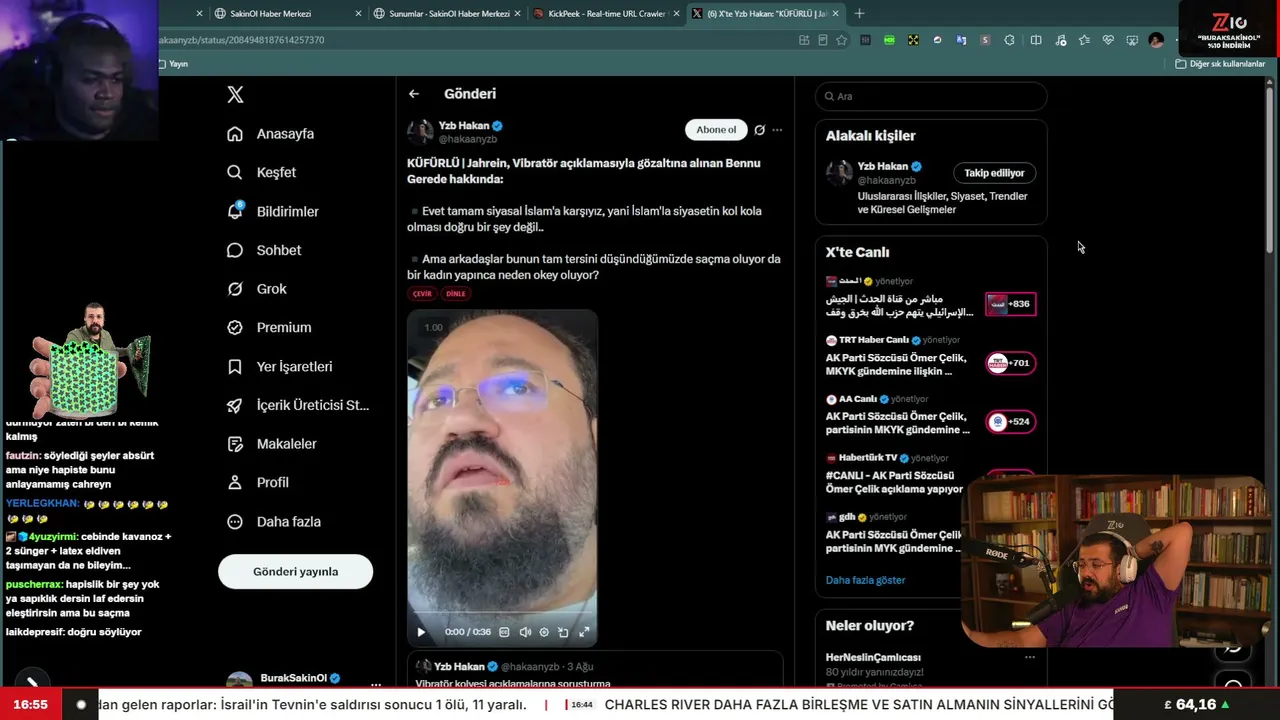The height and width of the screenshot is (720, 1280).
Task: Open Yayın bookmark in bookmarks bar
Action: [173, 64]
